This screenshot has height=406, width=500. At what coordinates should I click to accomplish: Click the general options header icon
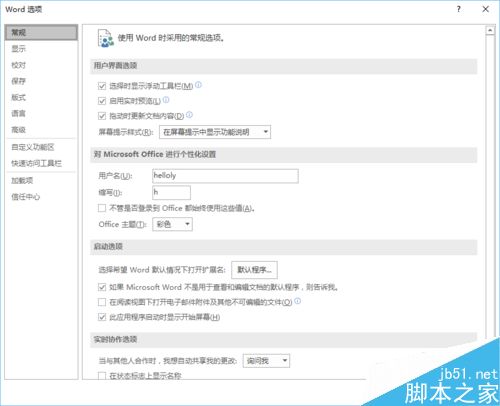point(106,38)
